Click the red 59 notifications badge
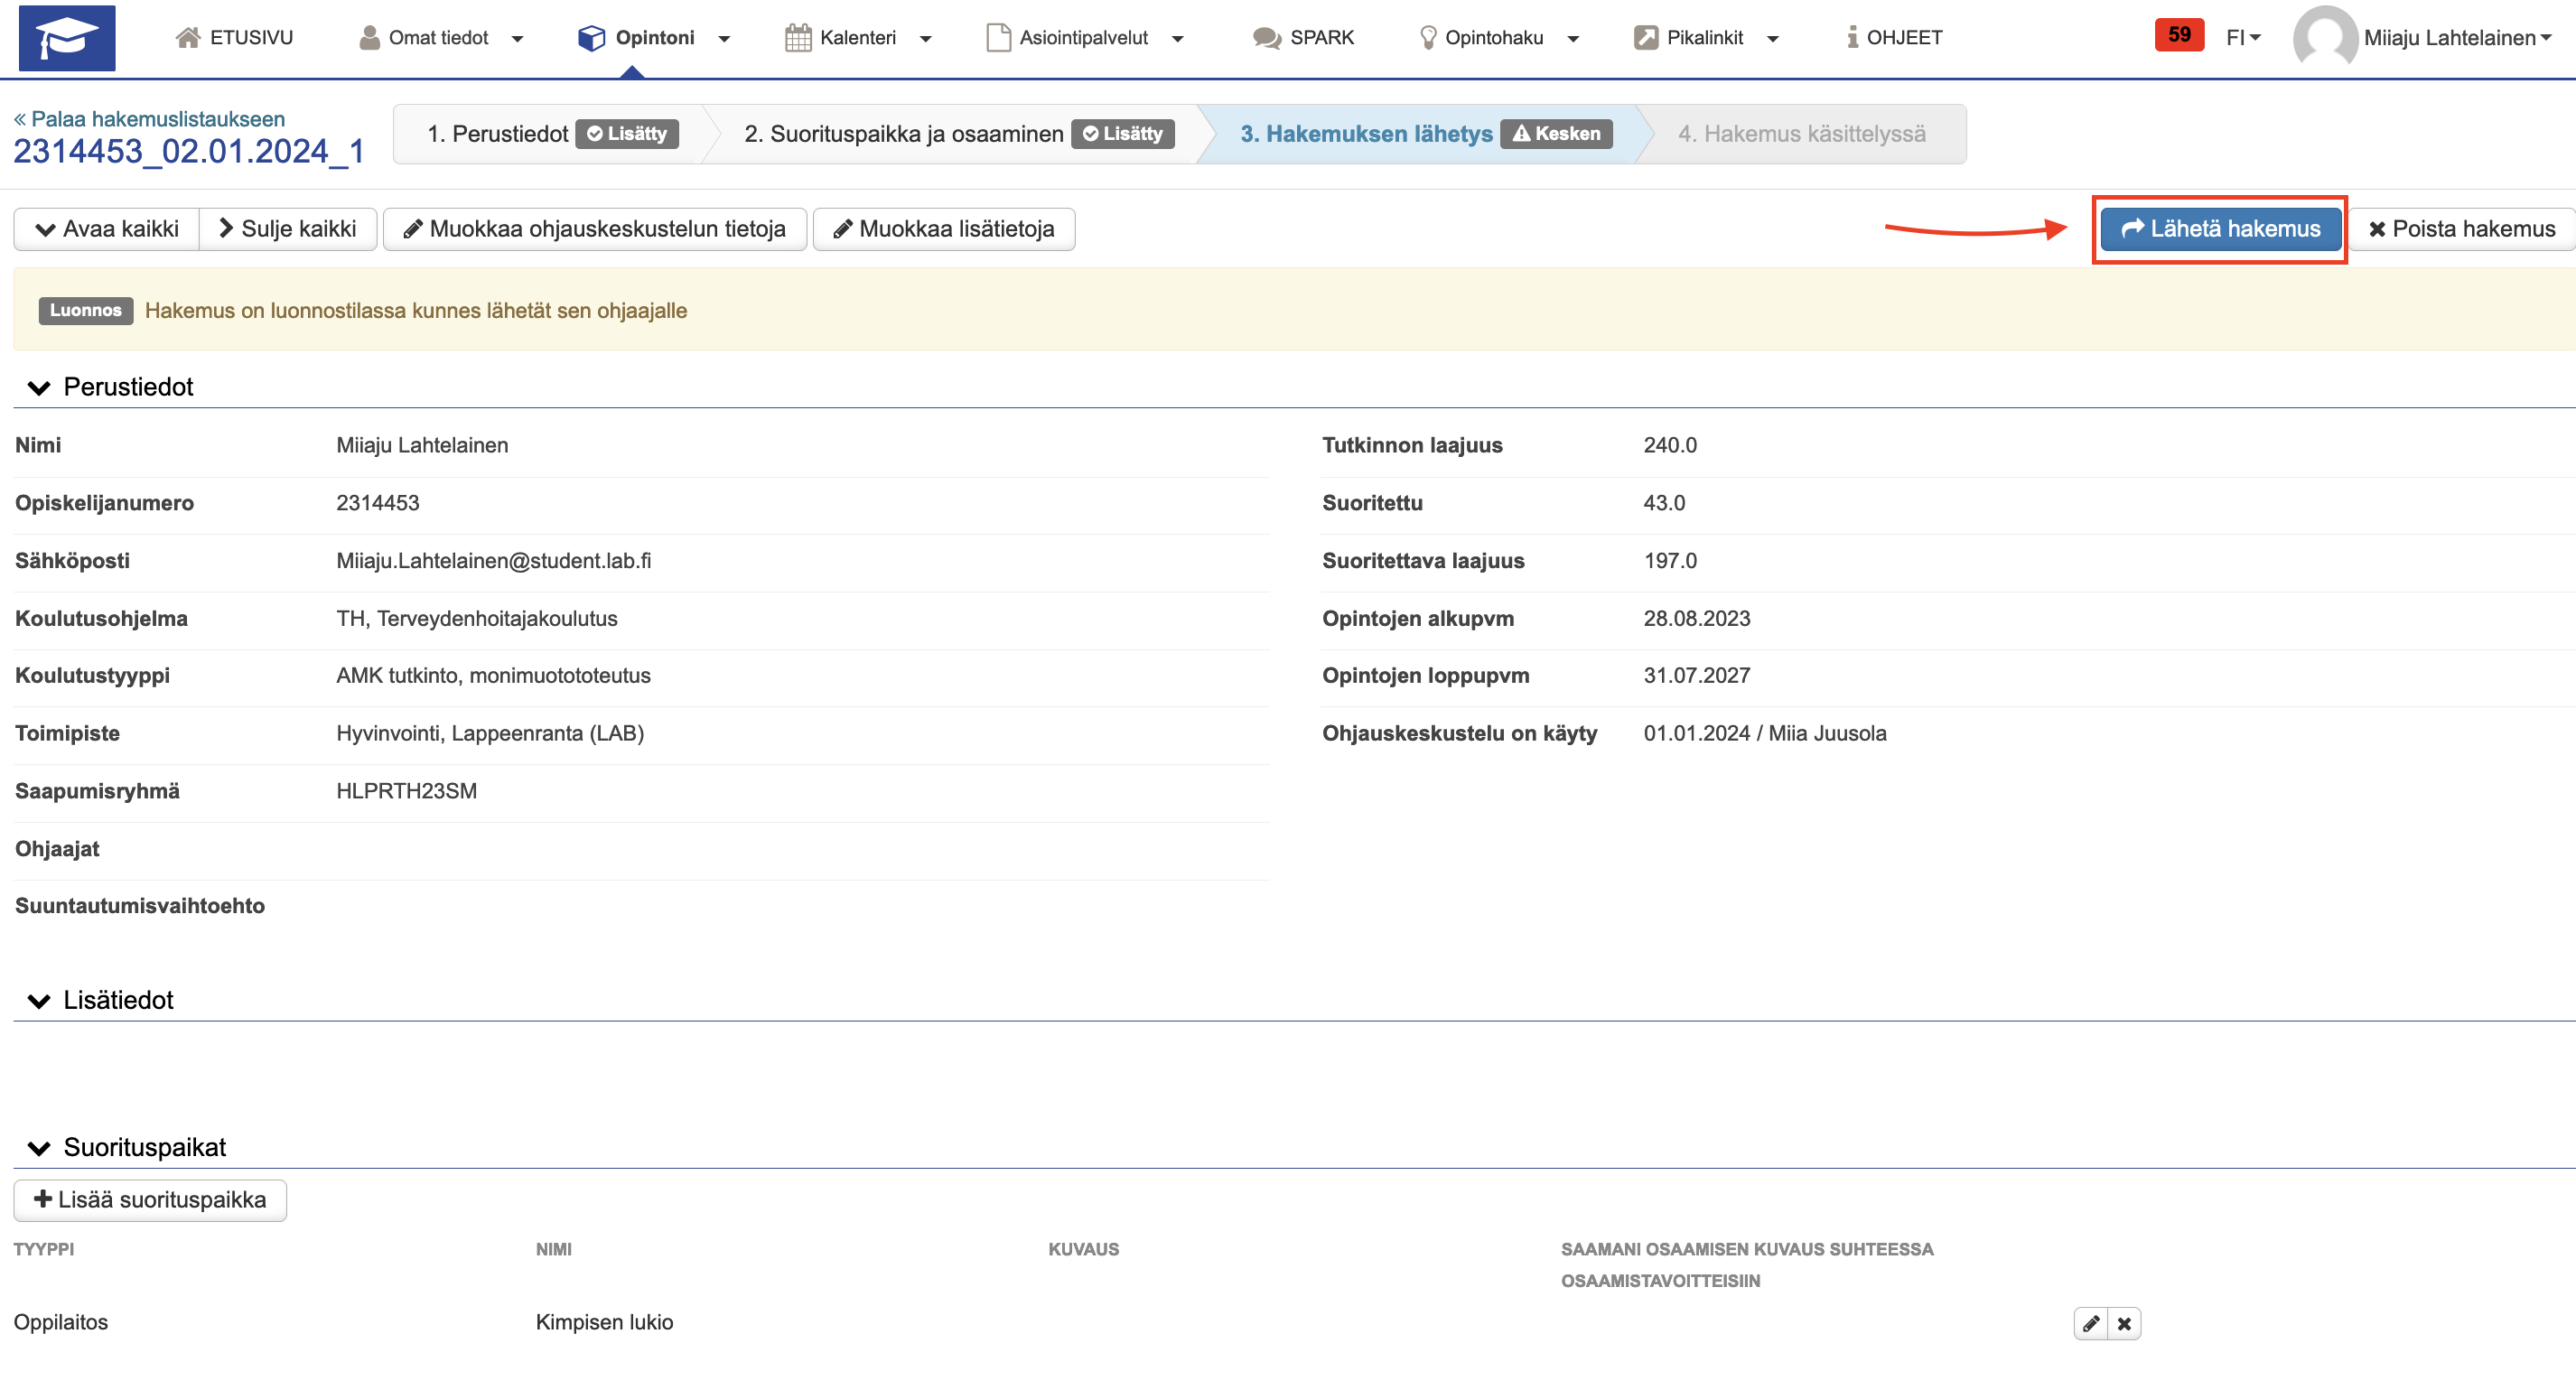Viewport: 2576px width, 1390px height. click(x=2179, y=35)
